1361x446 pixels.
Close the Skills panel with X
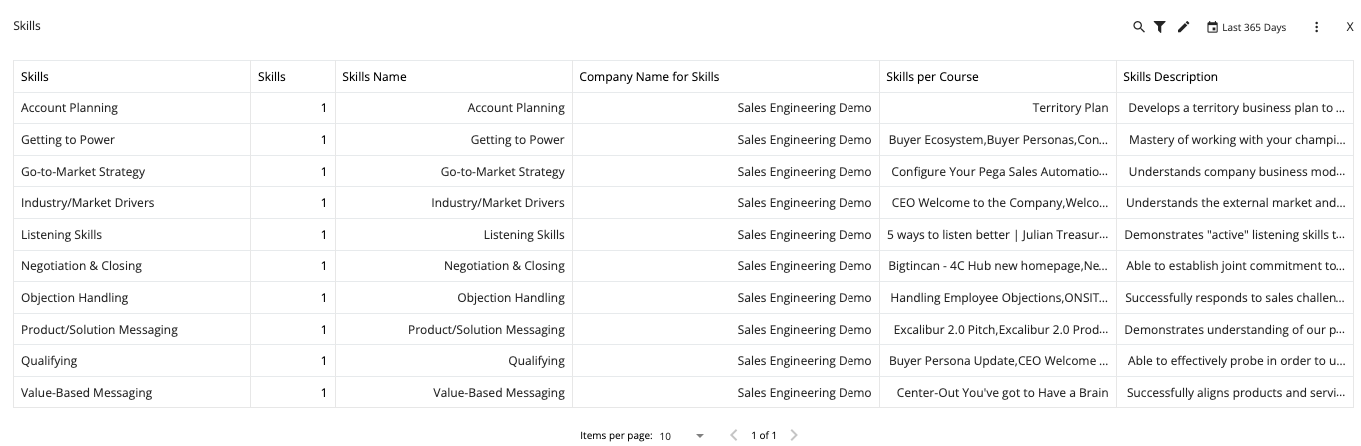tap(1350, 27)
